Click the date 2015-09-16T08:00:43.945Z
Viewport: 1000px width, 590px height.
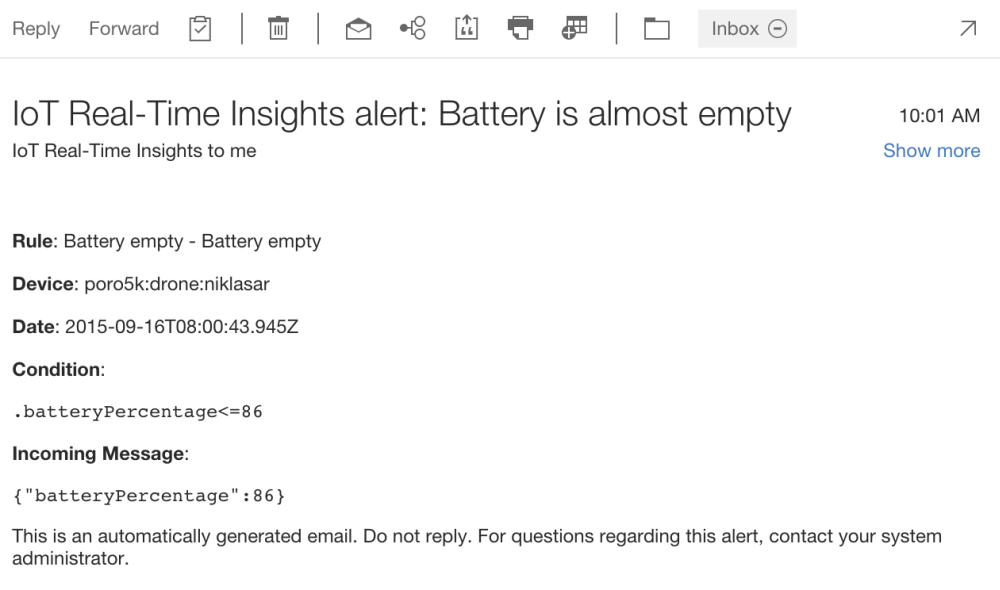[182, 327]
